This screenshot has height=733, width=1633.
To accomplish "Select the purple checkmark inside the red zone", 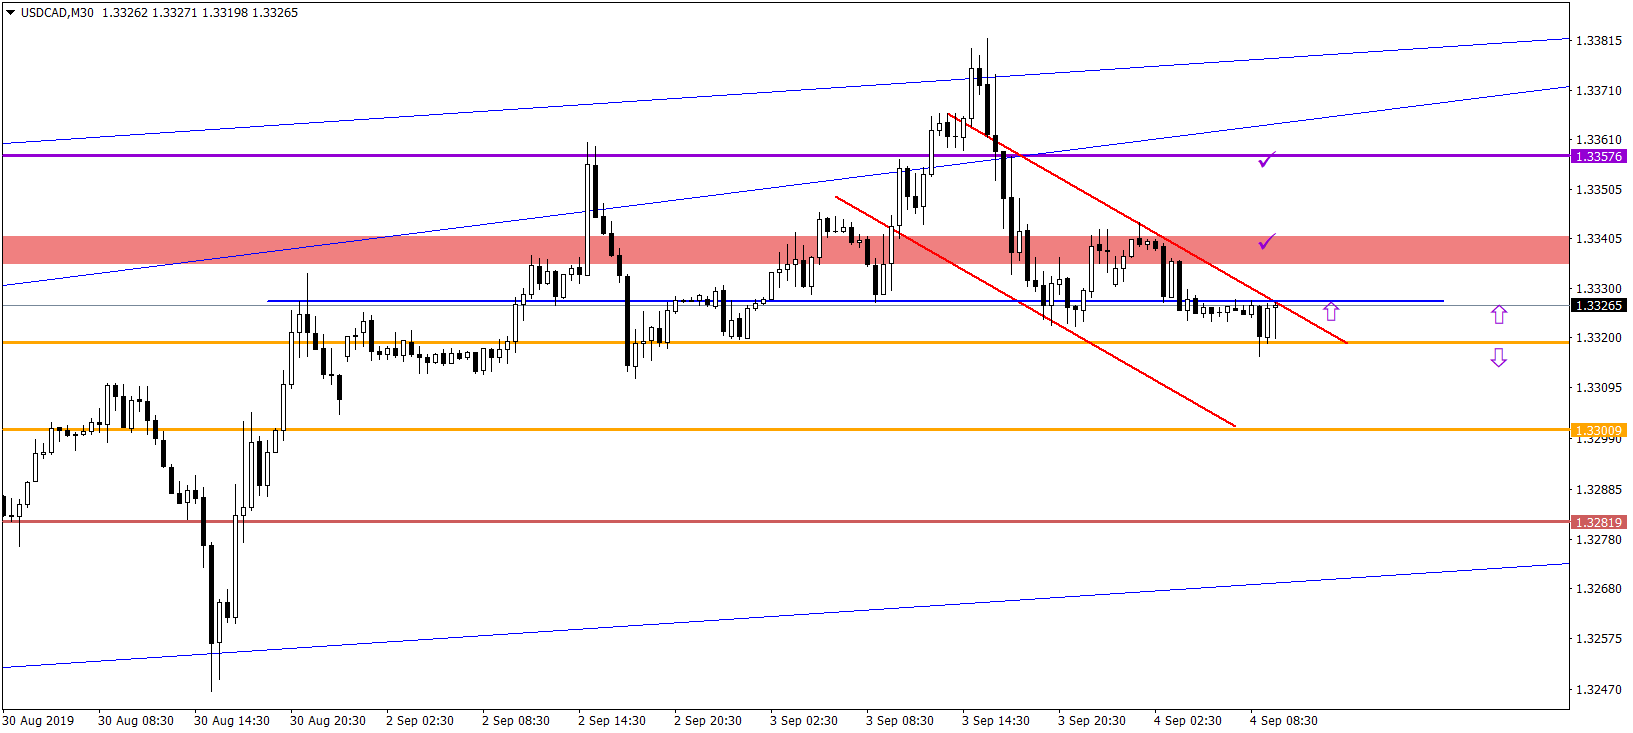I will (1267, 241).
